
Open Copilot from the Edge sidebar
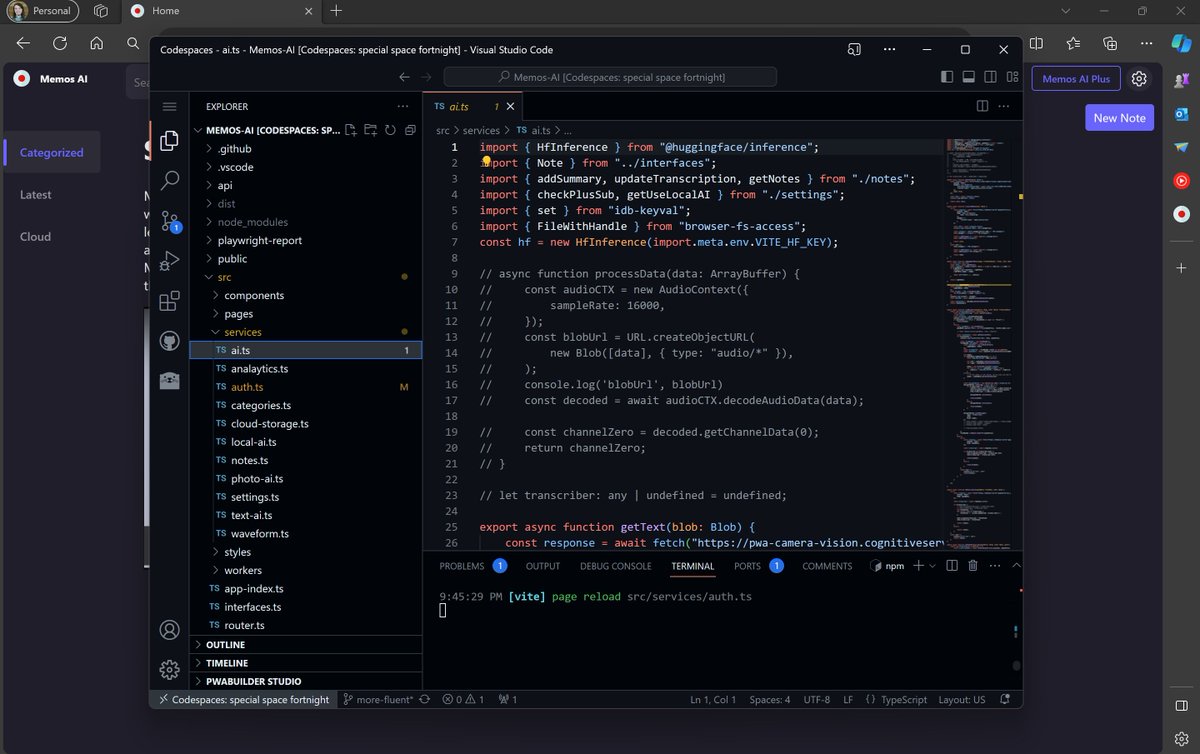[1181, 44]
